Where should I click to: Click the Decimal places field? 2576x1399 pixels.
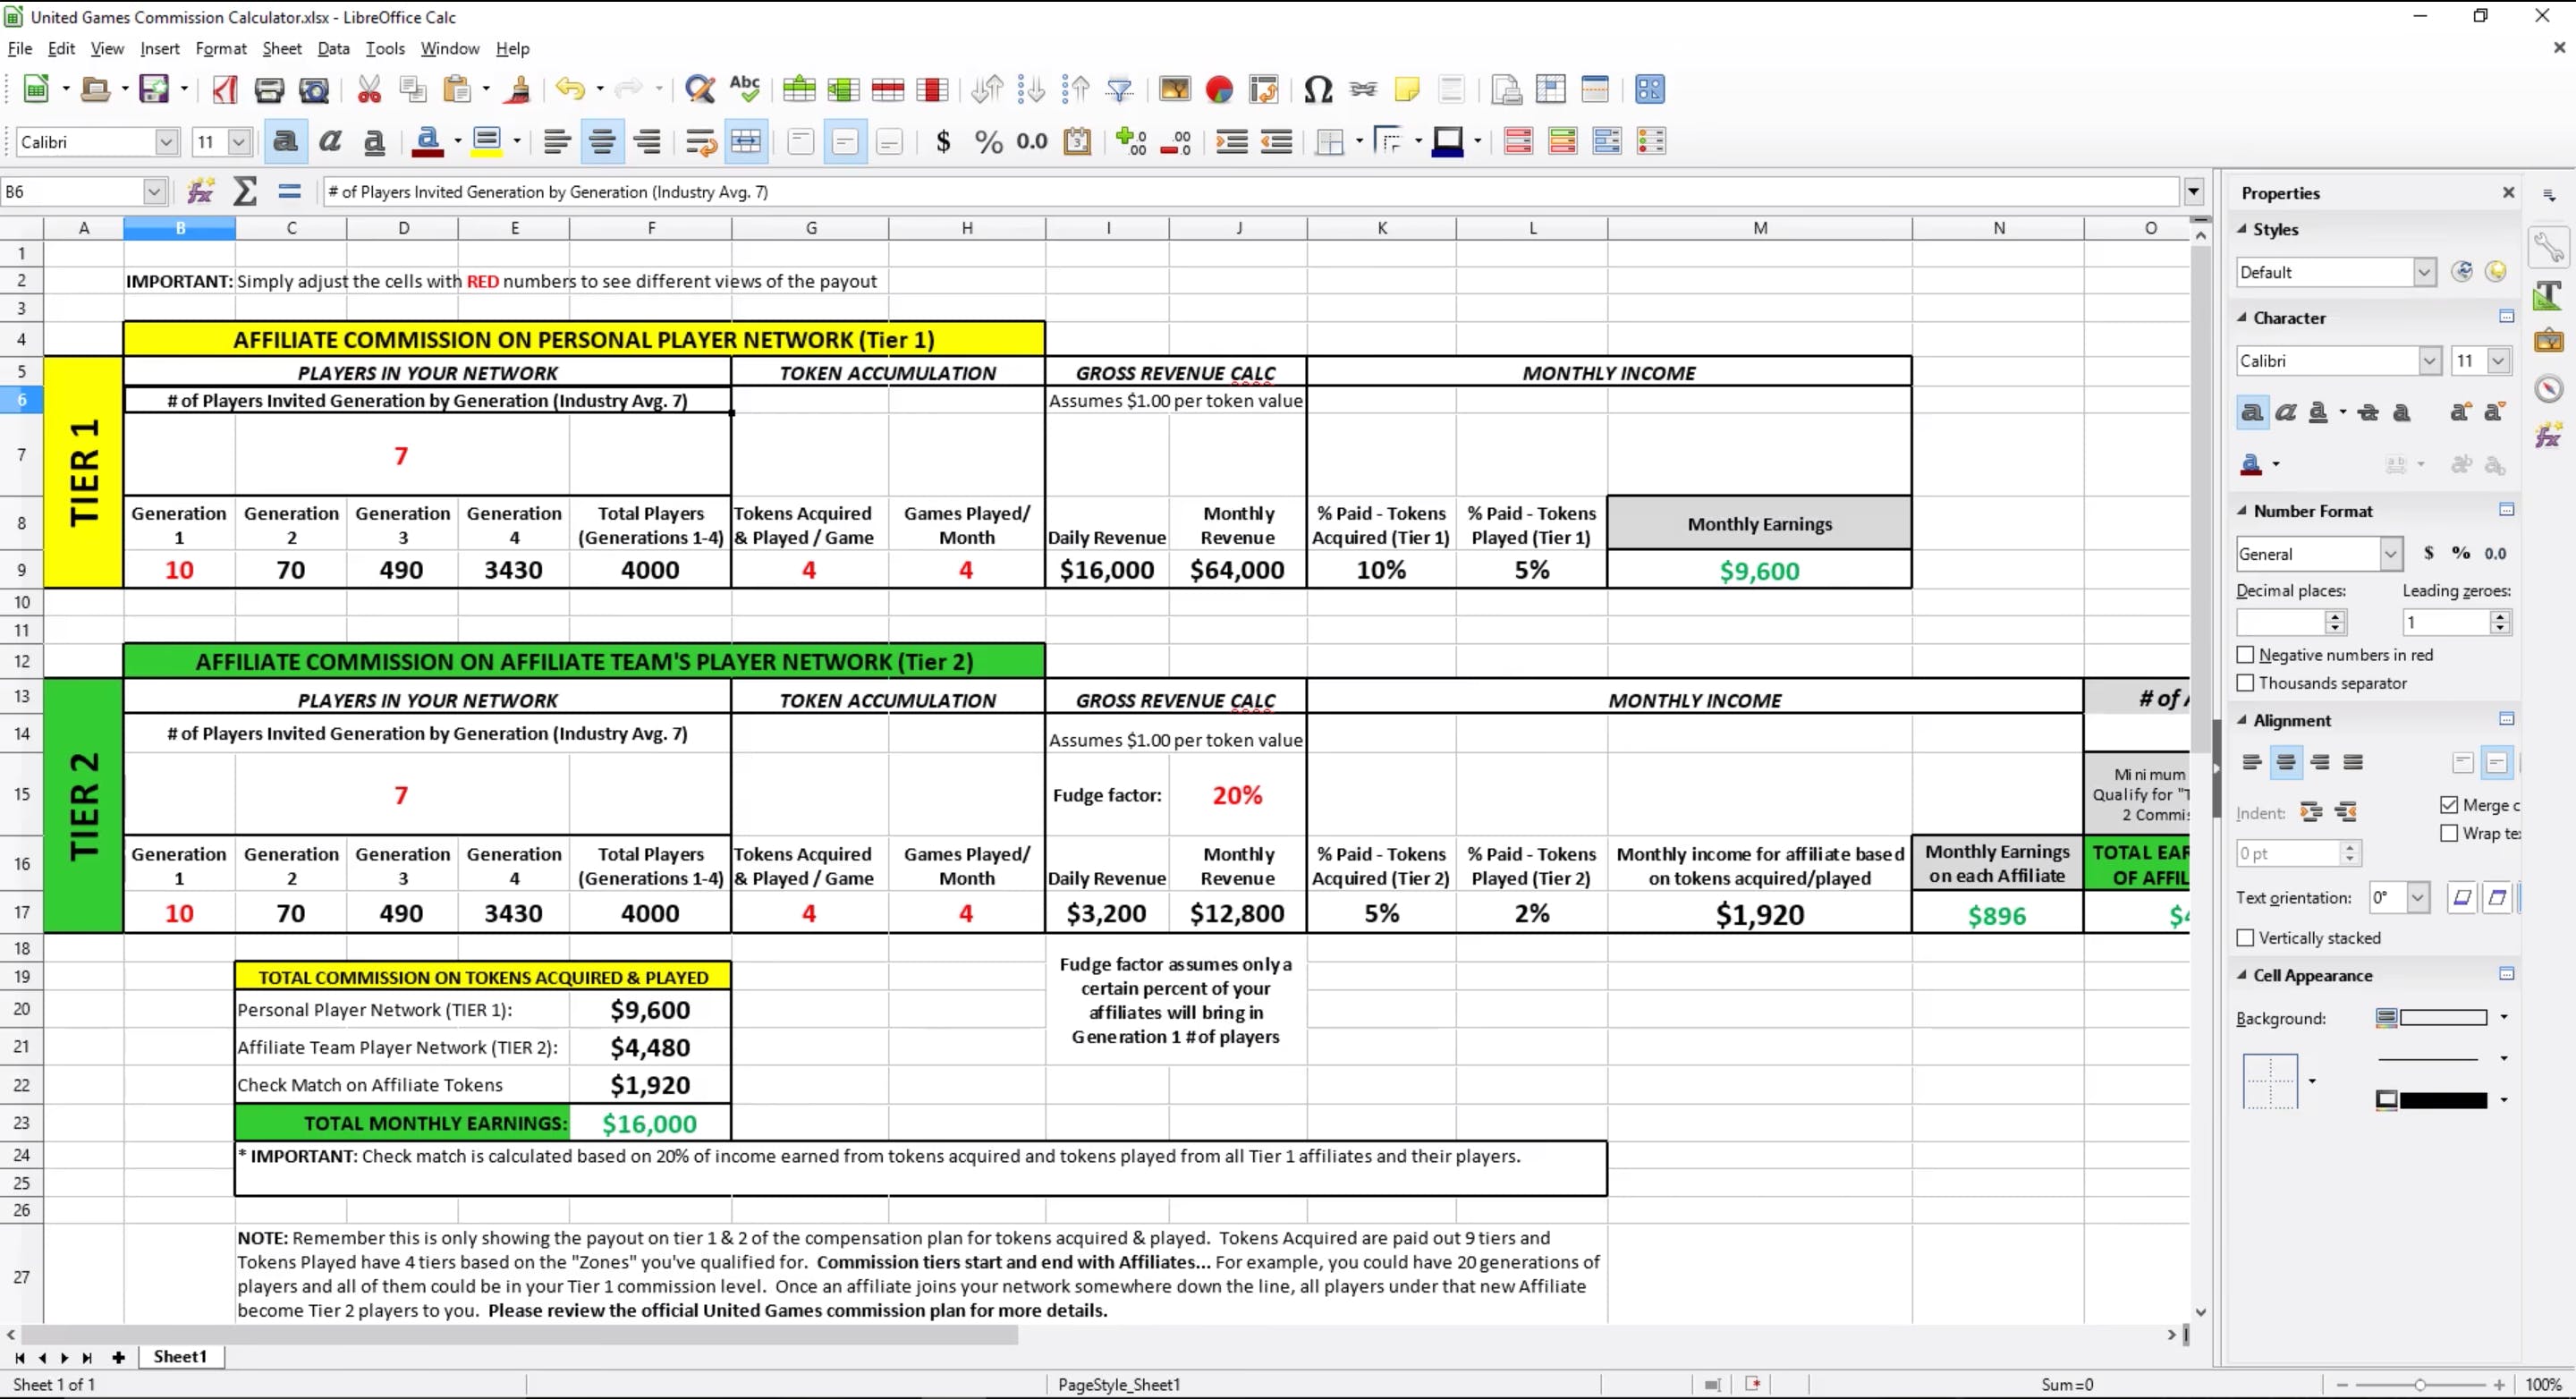(x=2280, y=622)
